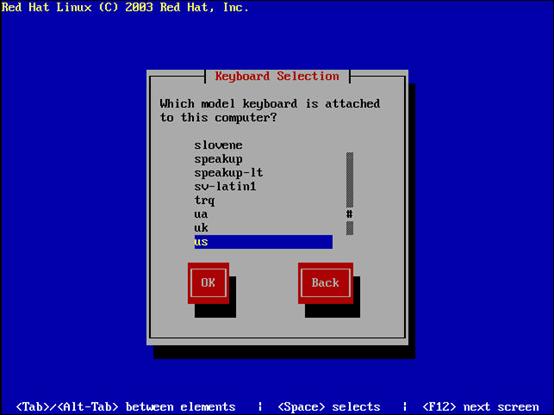Click the keyboard list scrollbar thumb marker
Screen dimensions: 554x415
tap(349, 214)
